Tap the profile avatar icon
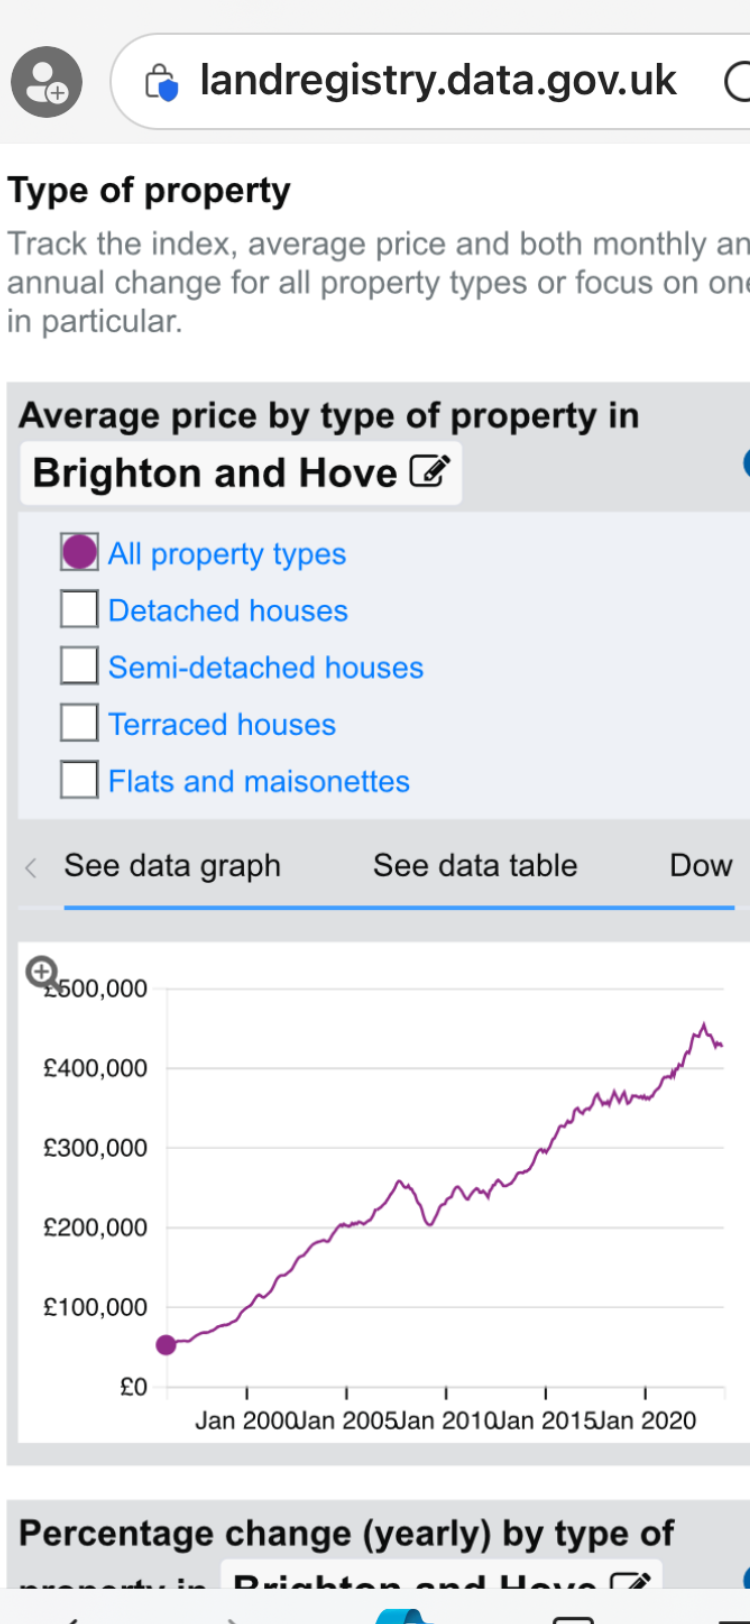The image size is (750, 1624). (46, 81)
